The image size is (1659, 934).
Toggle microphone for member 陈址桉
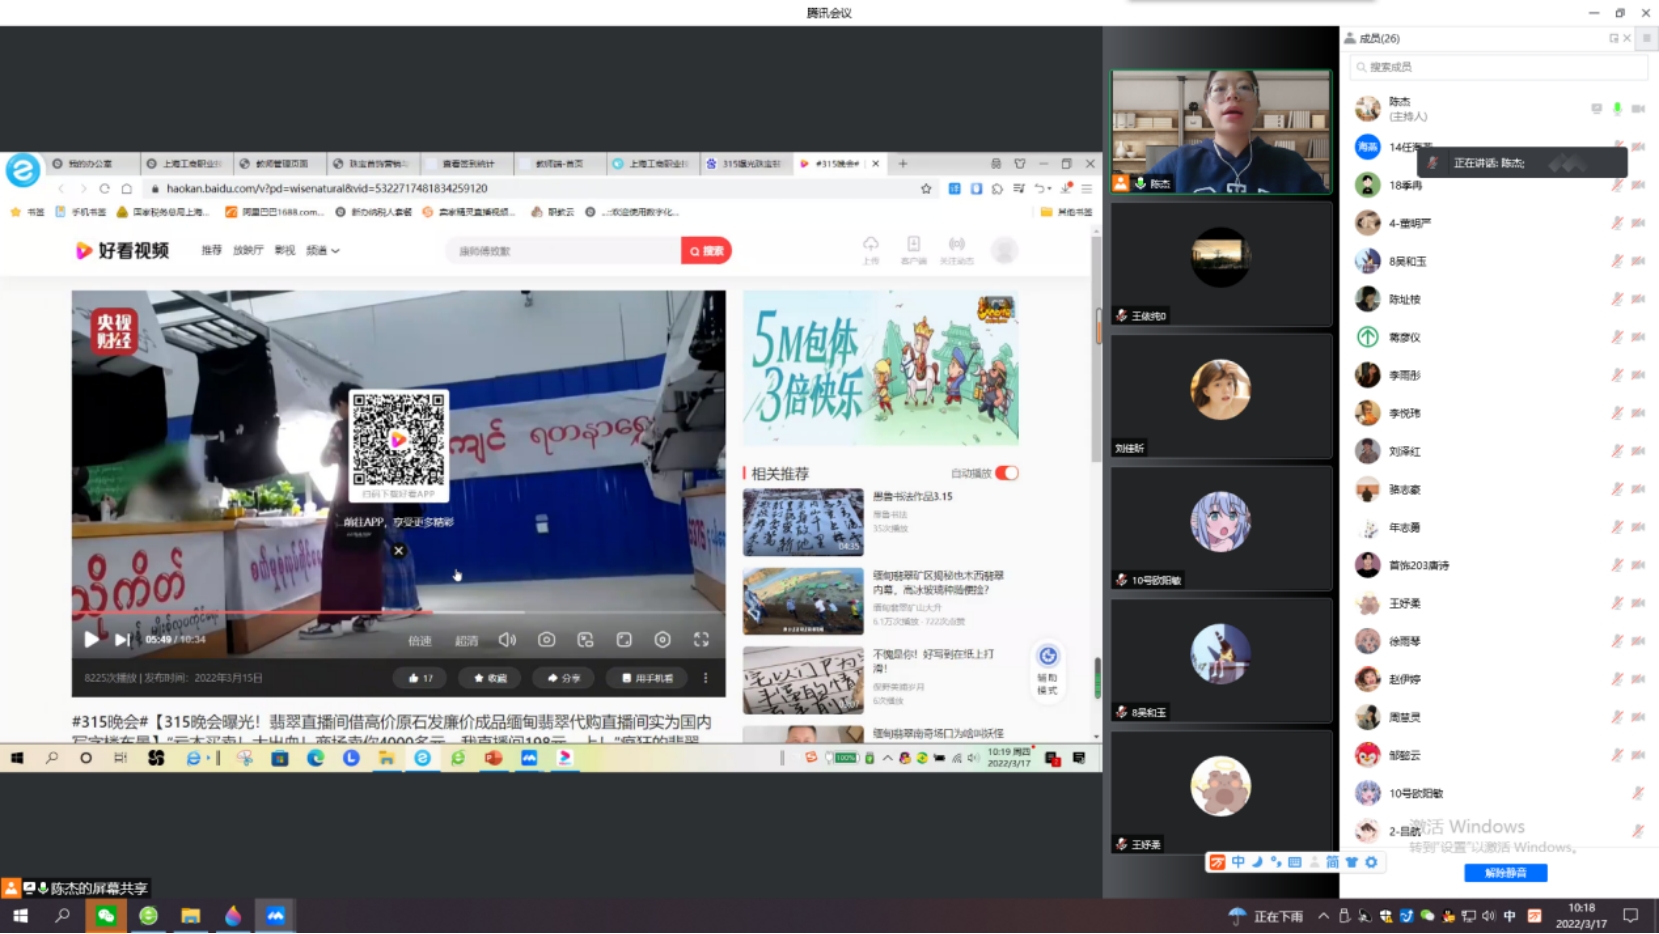point(1617,299)
